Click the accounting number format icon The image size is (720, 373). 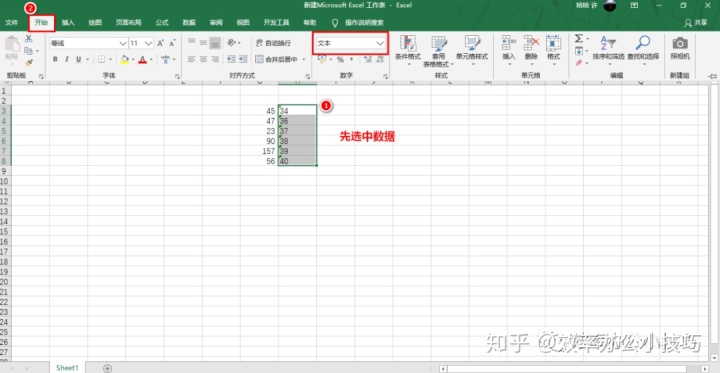(322, 59)
